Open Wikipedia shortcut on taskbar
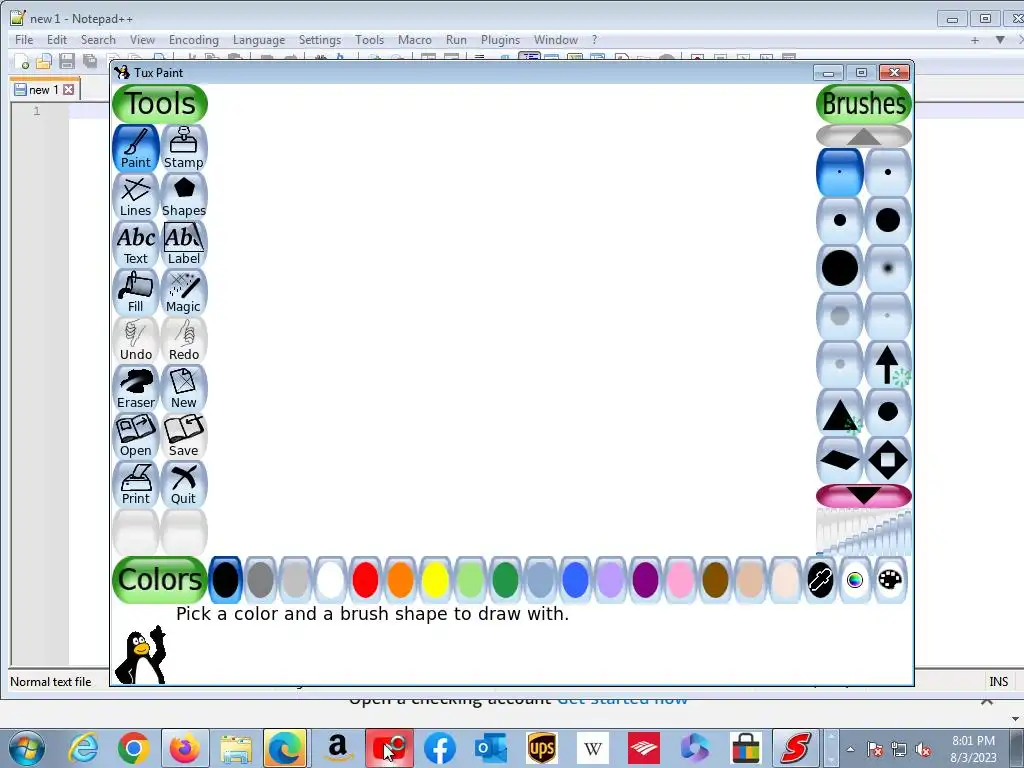This screenshot has width=1024, height=768. (593, 748)
